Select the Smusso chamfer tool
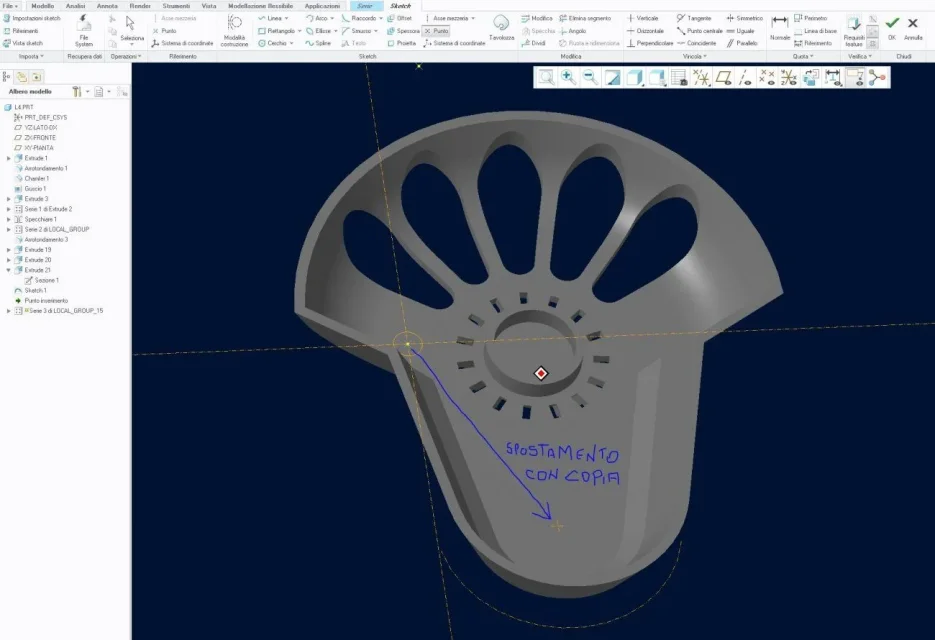Image resolution: width=935 pixels, height=640 pixels. 357,31
